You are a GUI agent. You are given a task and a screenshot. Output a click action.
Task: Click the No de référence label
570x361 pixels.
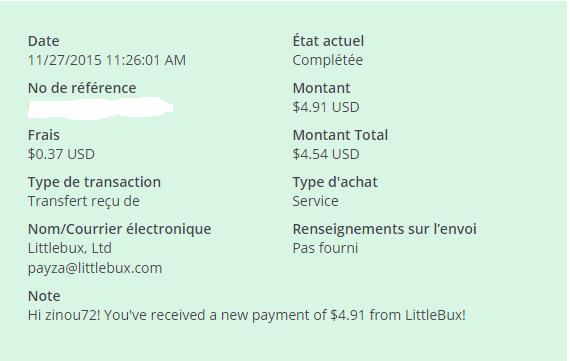click(x=82, y=88)
